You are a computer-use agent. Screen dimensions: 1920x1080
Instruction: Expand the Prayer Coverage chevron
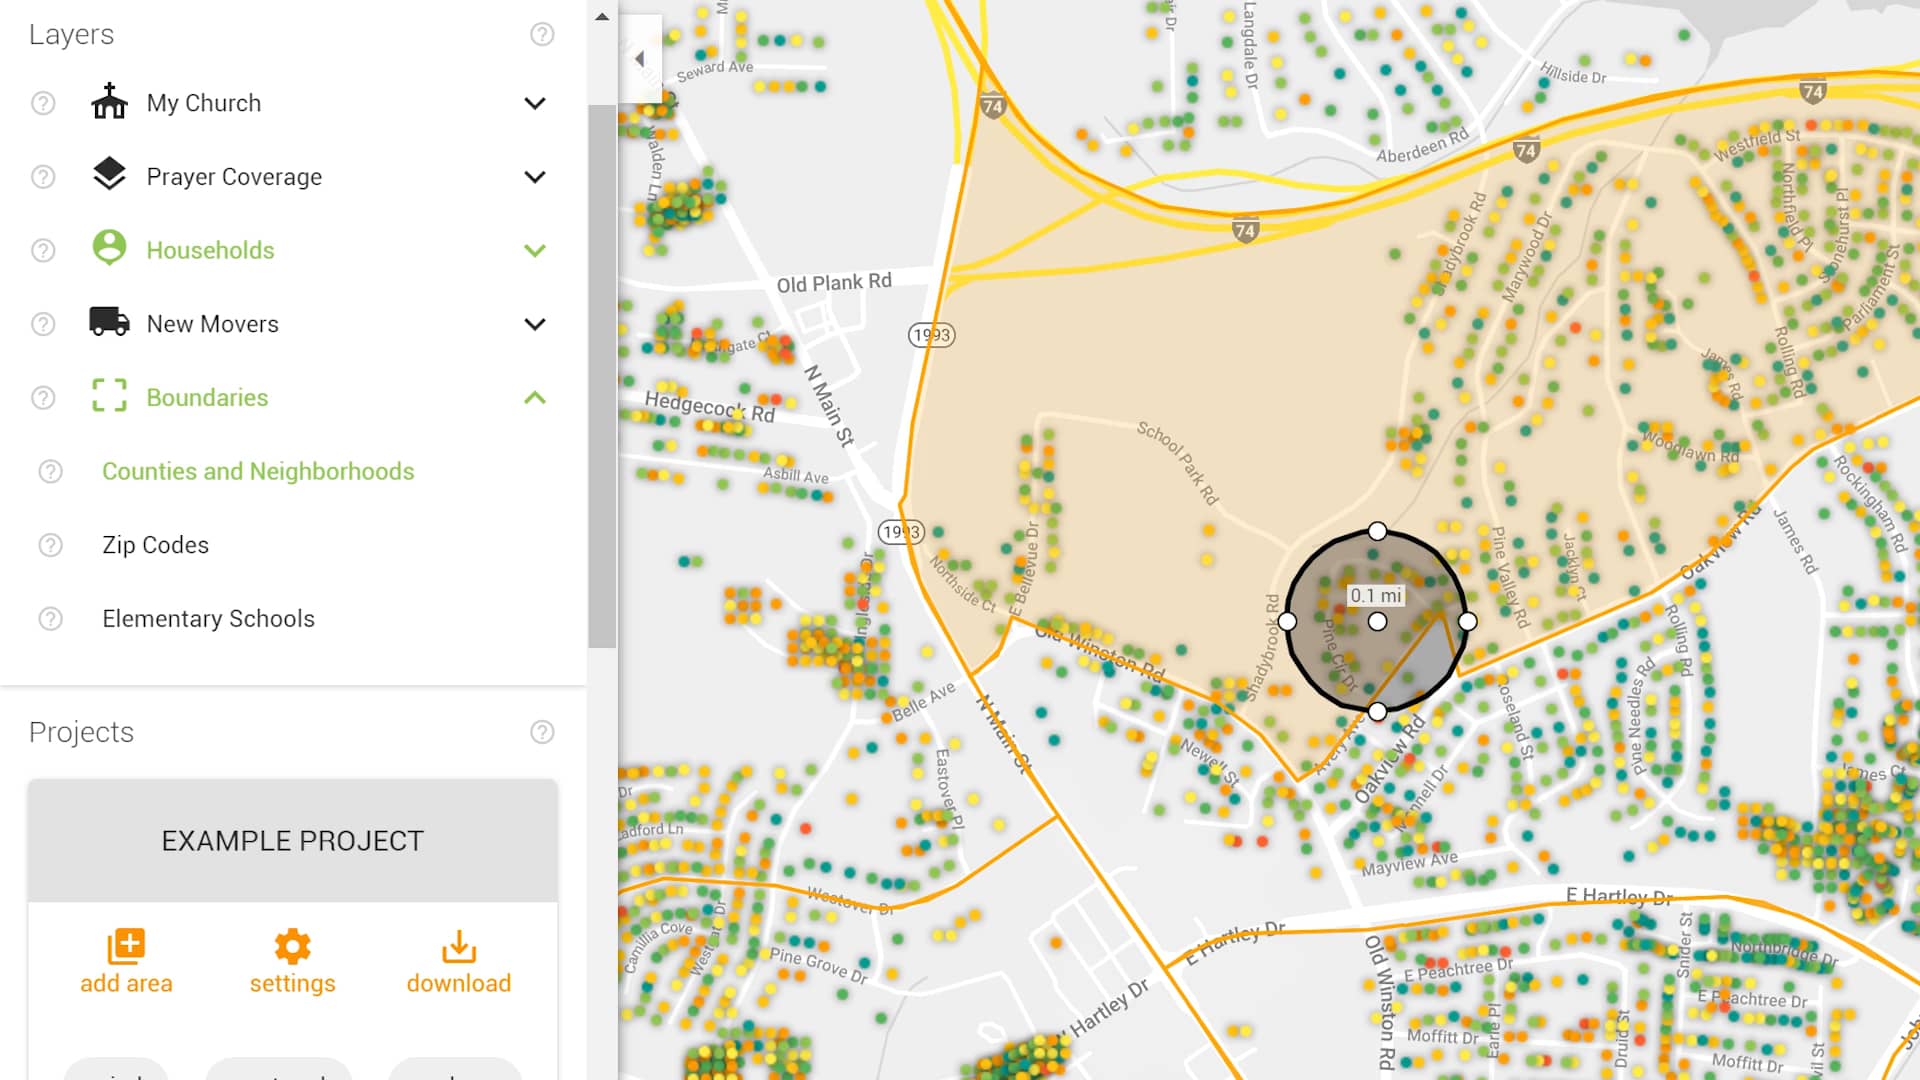coord(535,177)
